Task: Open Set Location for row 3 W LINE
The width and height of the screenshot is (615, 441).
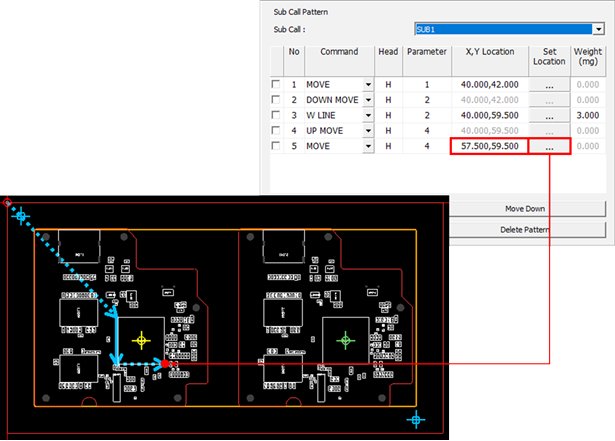Action: [x=549, y=116]
